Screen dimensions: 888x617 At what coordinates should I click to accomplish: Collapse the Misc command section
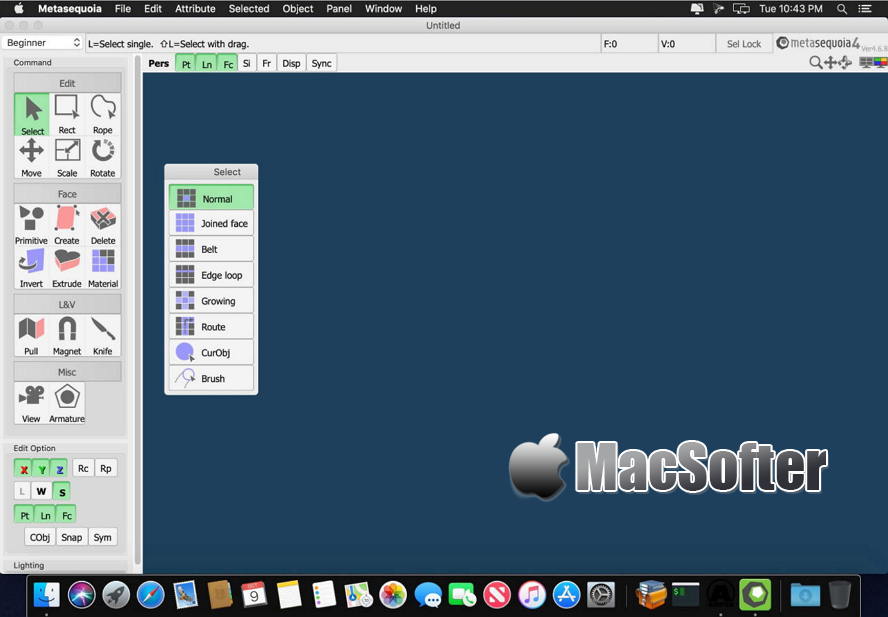coord(67,372)
